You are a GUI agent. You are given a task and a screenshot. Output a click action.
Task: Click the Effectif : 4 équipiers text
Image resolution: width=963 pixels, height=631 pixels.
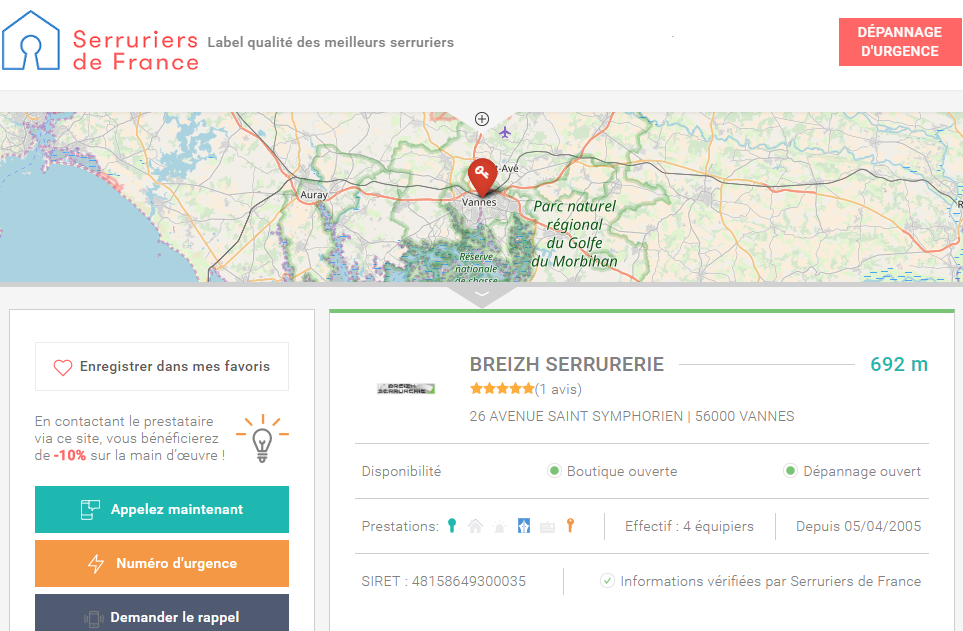point(689,526)
